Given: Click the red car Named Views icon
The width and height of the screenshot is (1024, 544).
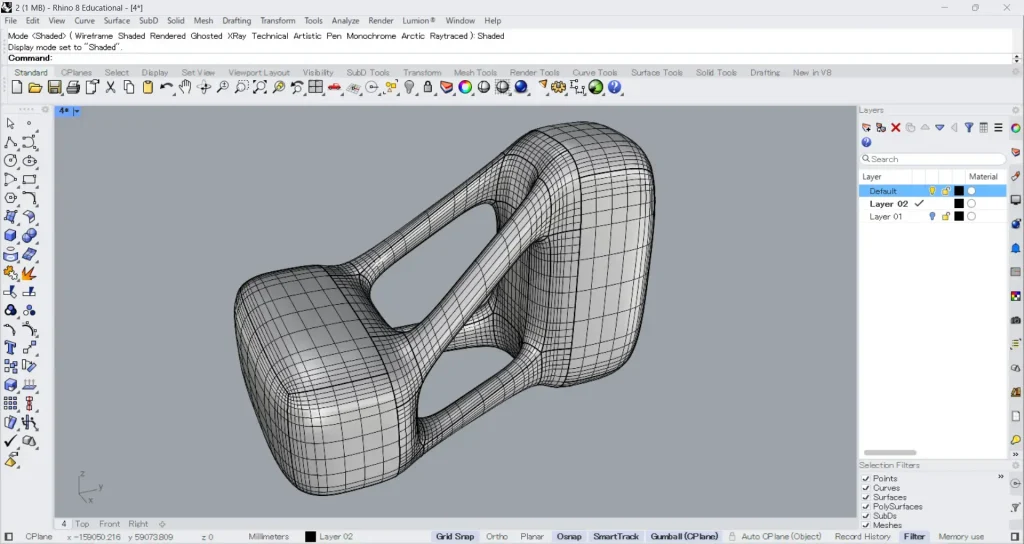Looking at the screenshot, I should 334,87.
